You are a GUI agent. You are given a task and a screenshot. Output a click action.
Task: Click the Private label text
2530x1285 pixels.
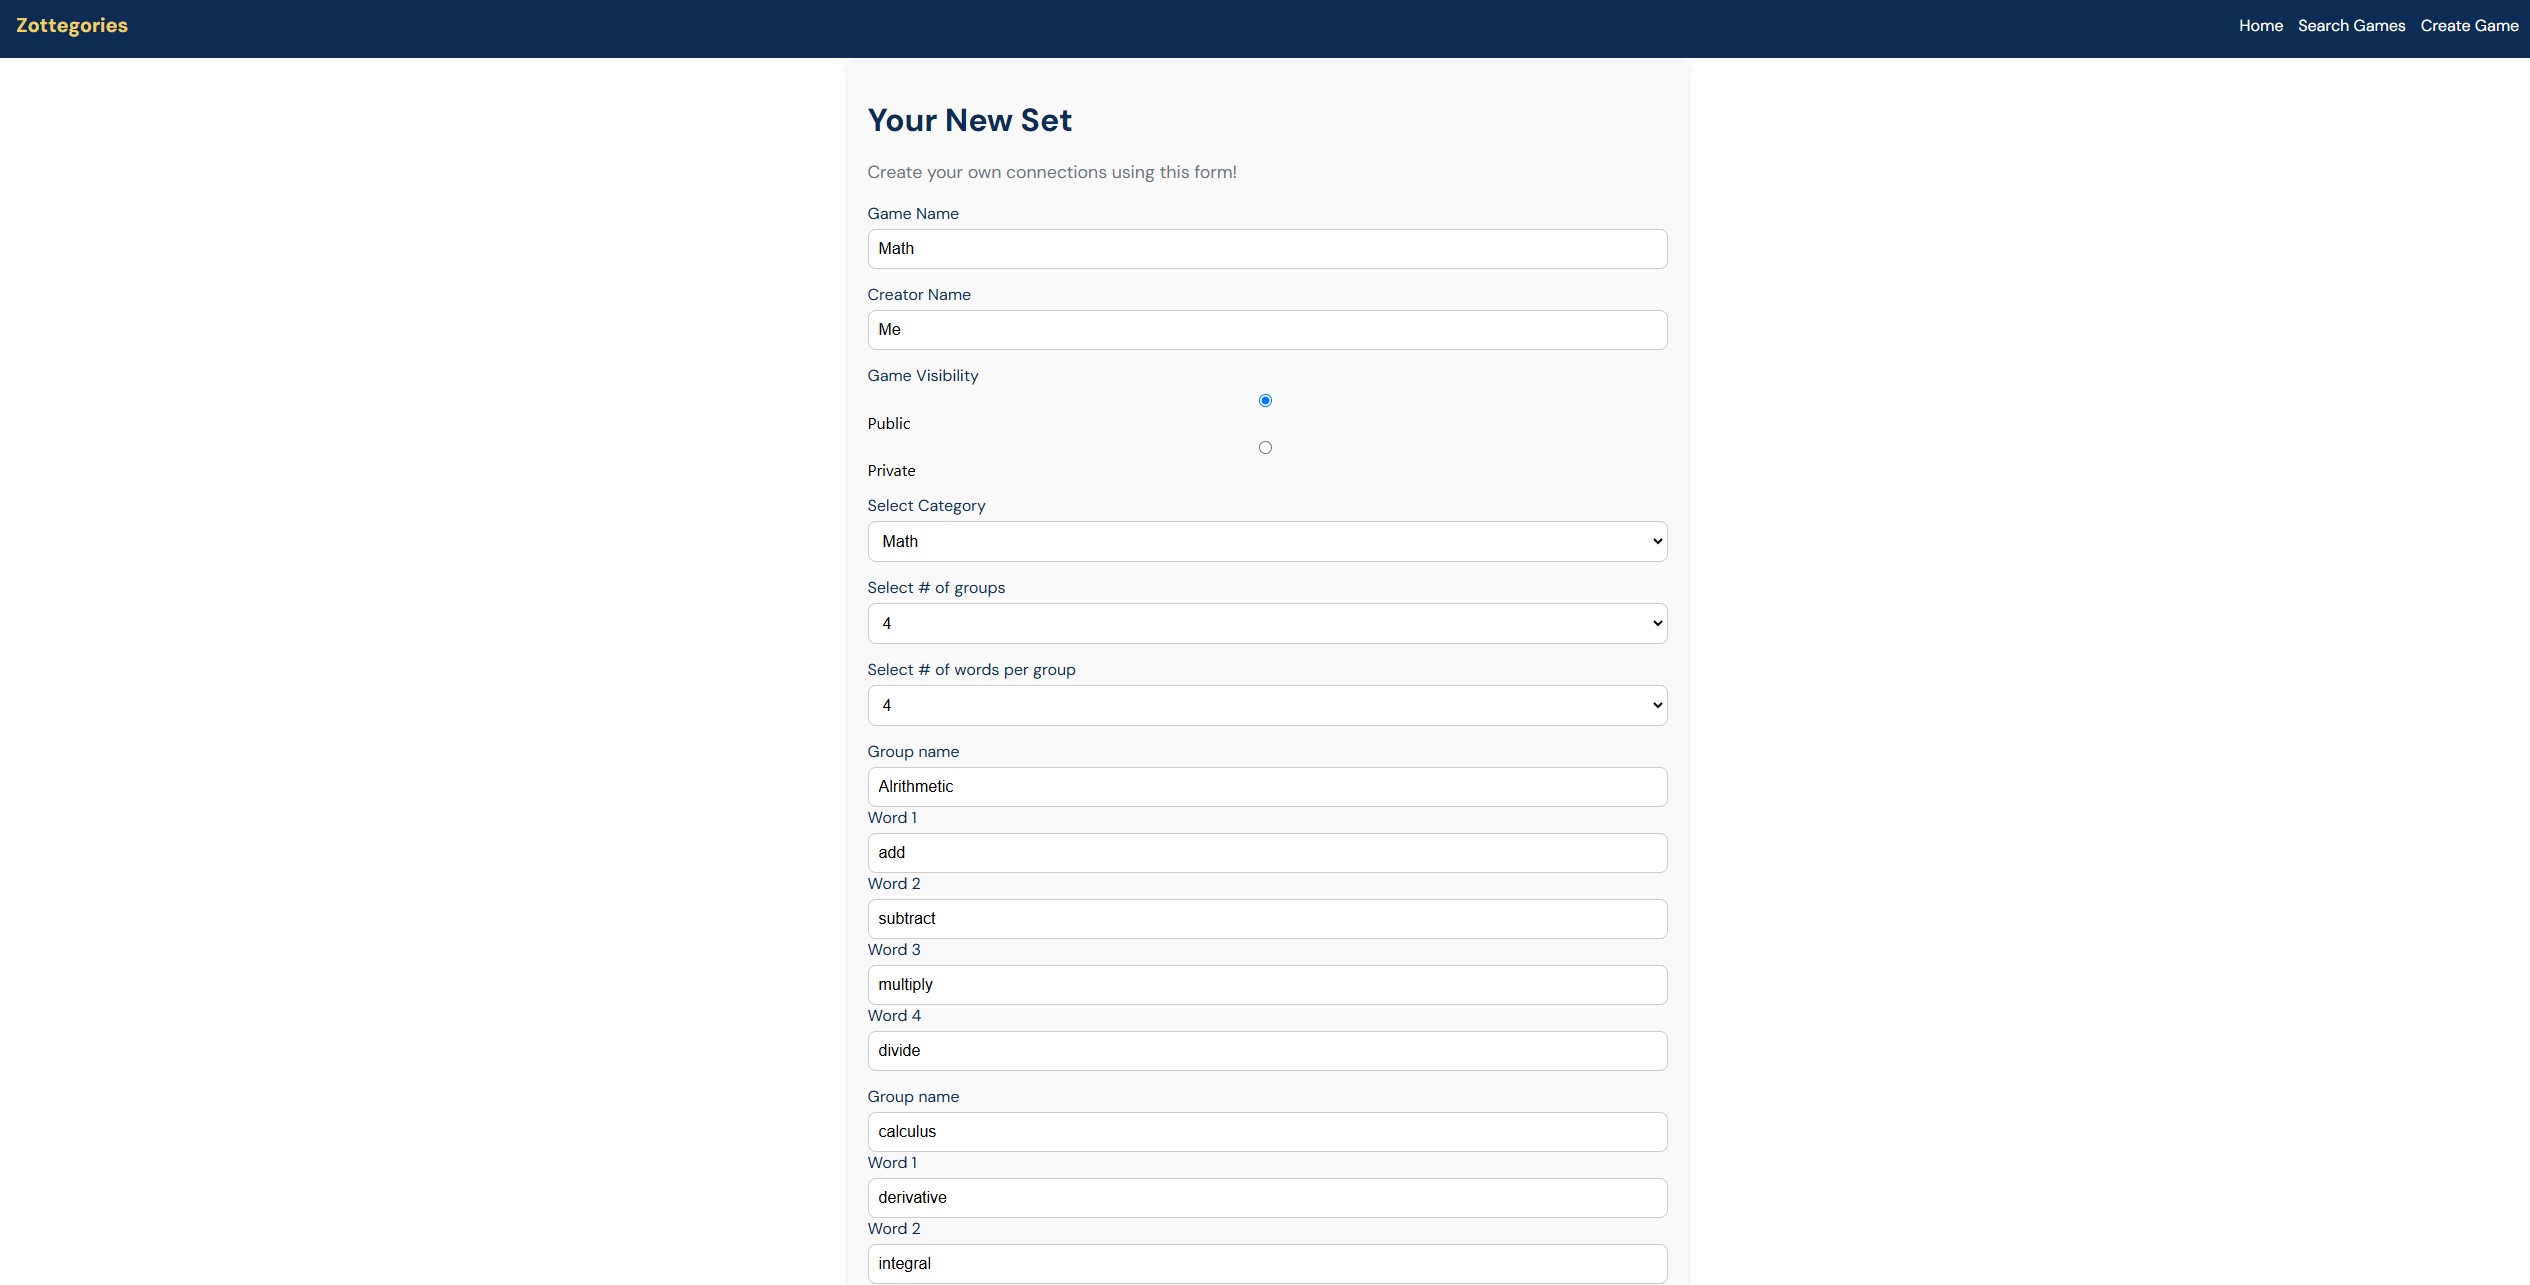point(891,471)
